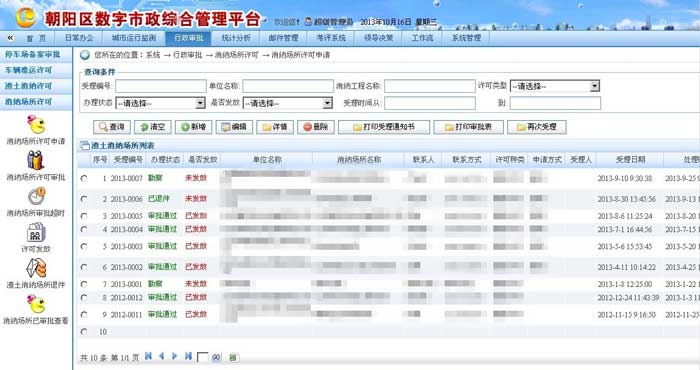Open 城市运行监测 tab

click(x=134, y=38)
